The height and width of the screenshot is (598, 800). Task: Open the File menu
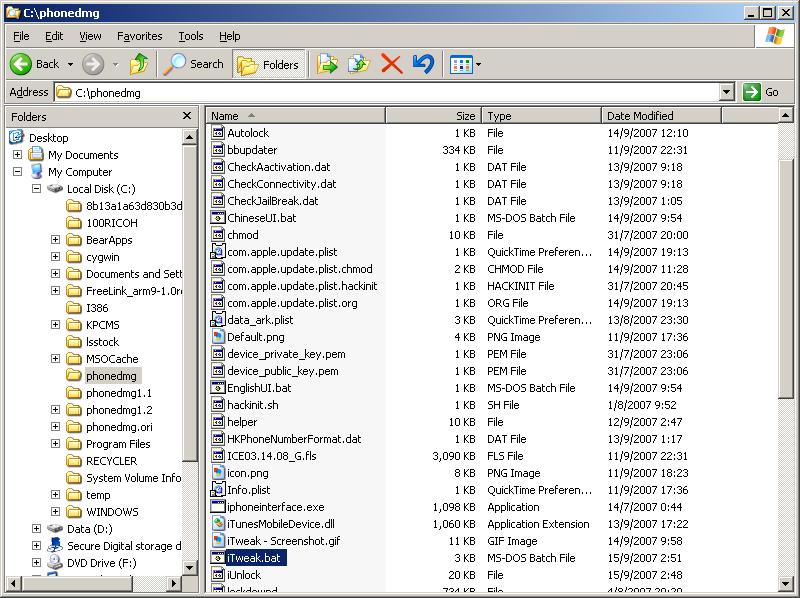[x=21, y=36]
